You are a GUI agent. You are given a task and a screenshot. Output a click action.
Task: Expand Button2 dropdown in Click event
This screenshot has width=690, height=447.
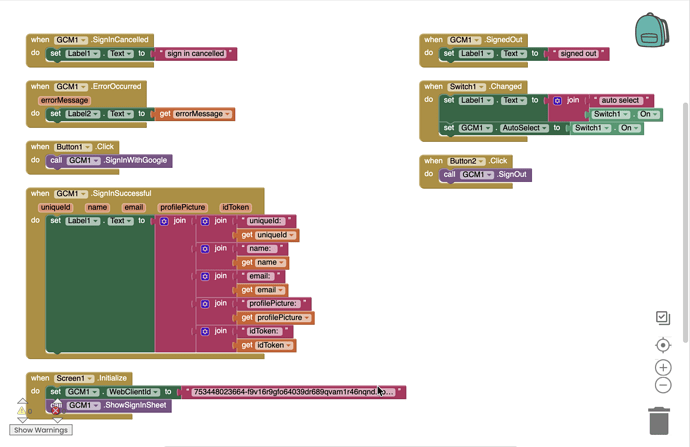(466, 161)
